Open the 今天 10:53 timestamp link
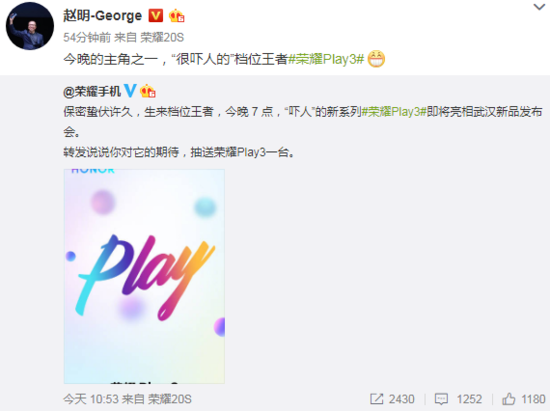Screen dimensions: 550x411 [x=91, y=399]
